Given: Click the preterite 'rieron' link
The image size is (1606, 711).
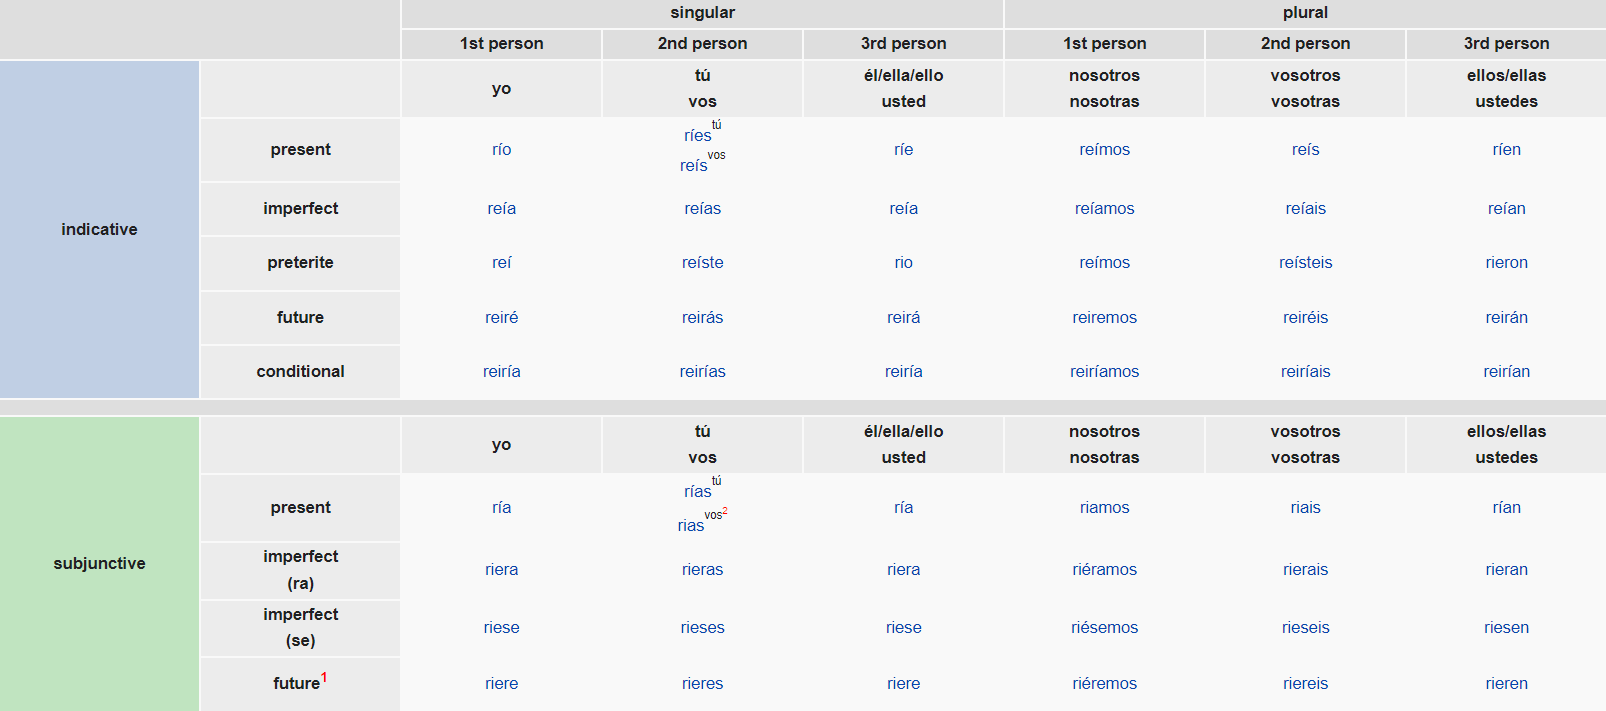Looking at the screenshot, I should (1506, 263).
